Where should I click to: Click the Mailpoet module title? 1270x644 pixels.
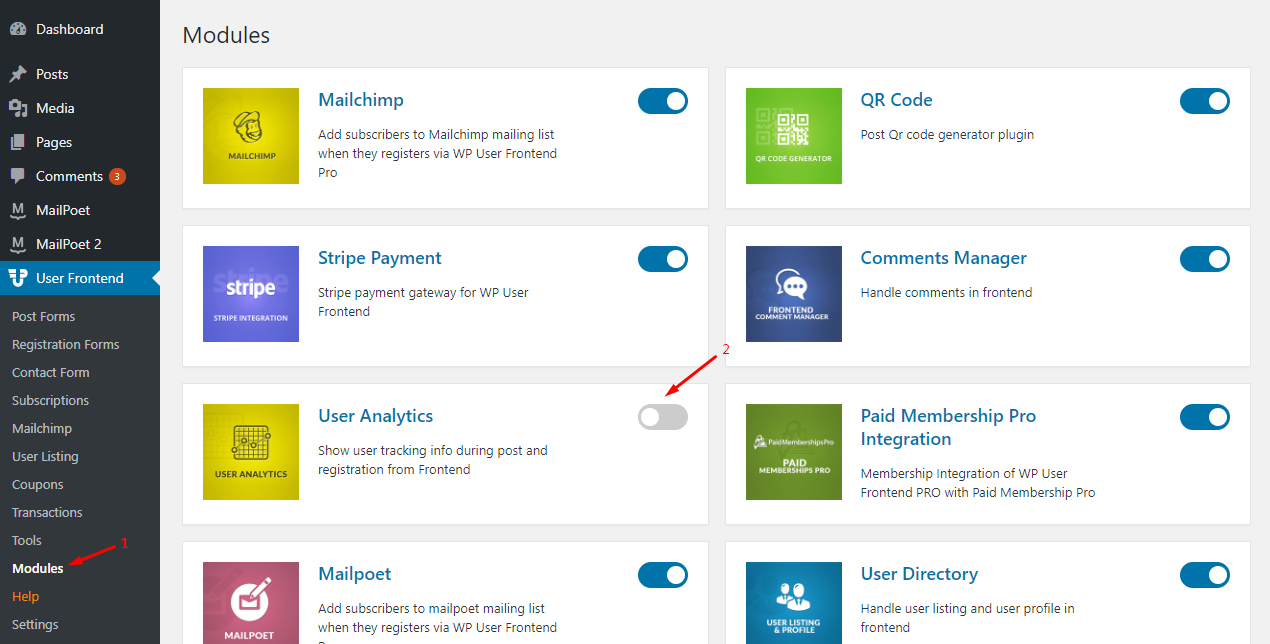[355, 574]
